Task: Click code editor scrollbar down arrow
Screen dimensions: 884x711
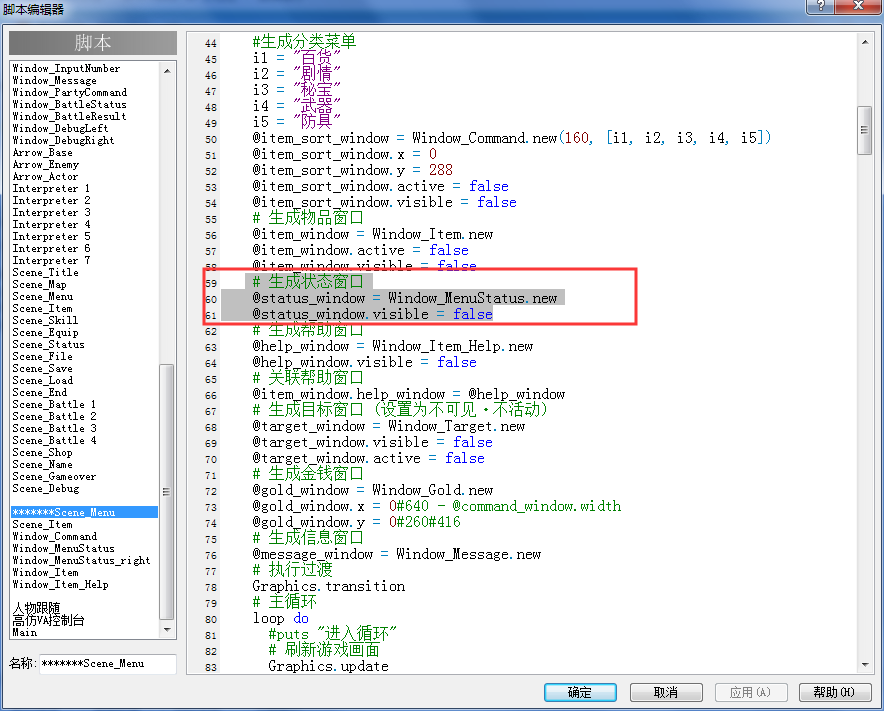Action: click(865, 665)
